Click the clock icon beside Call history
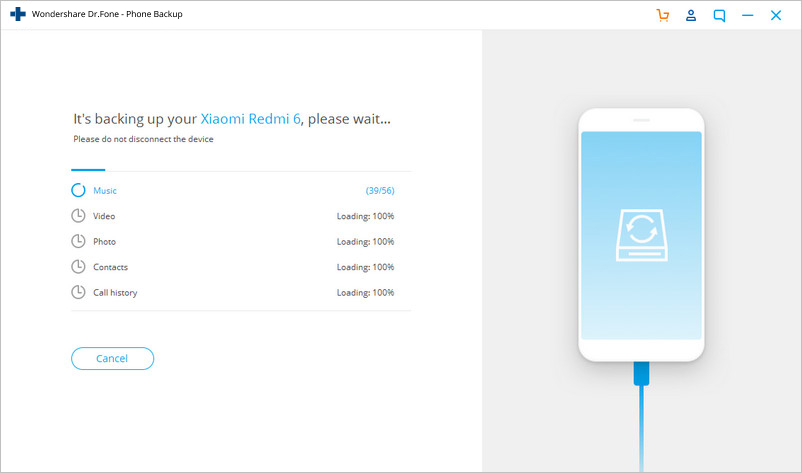This screenshot has height=473, width=802. tap(78, 292)
